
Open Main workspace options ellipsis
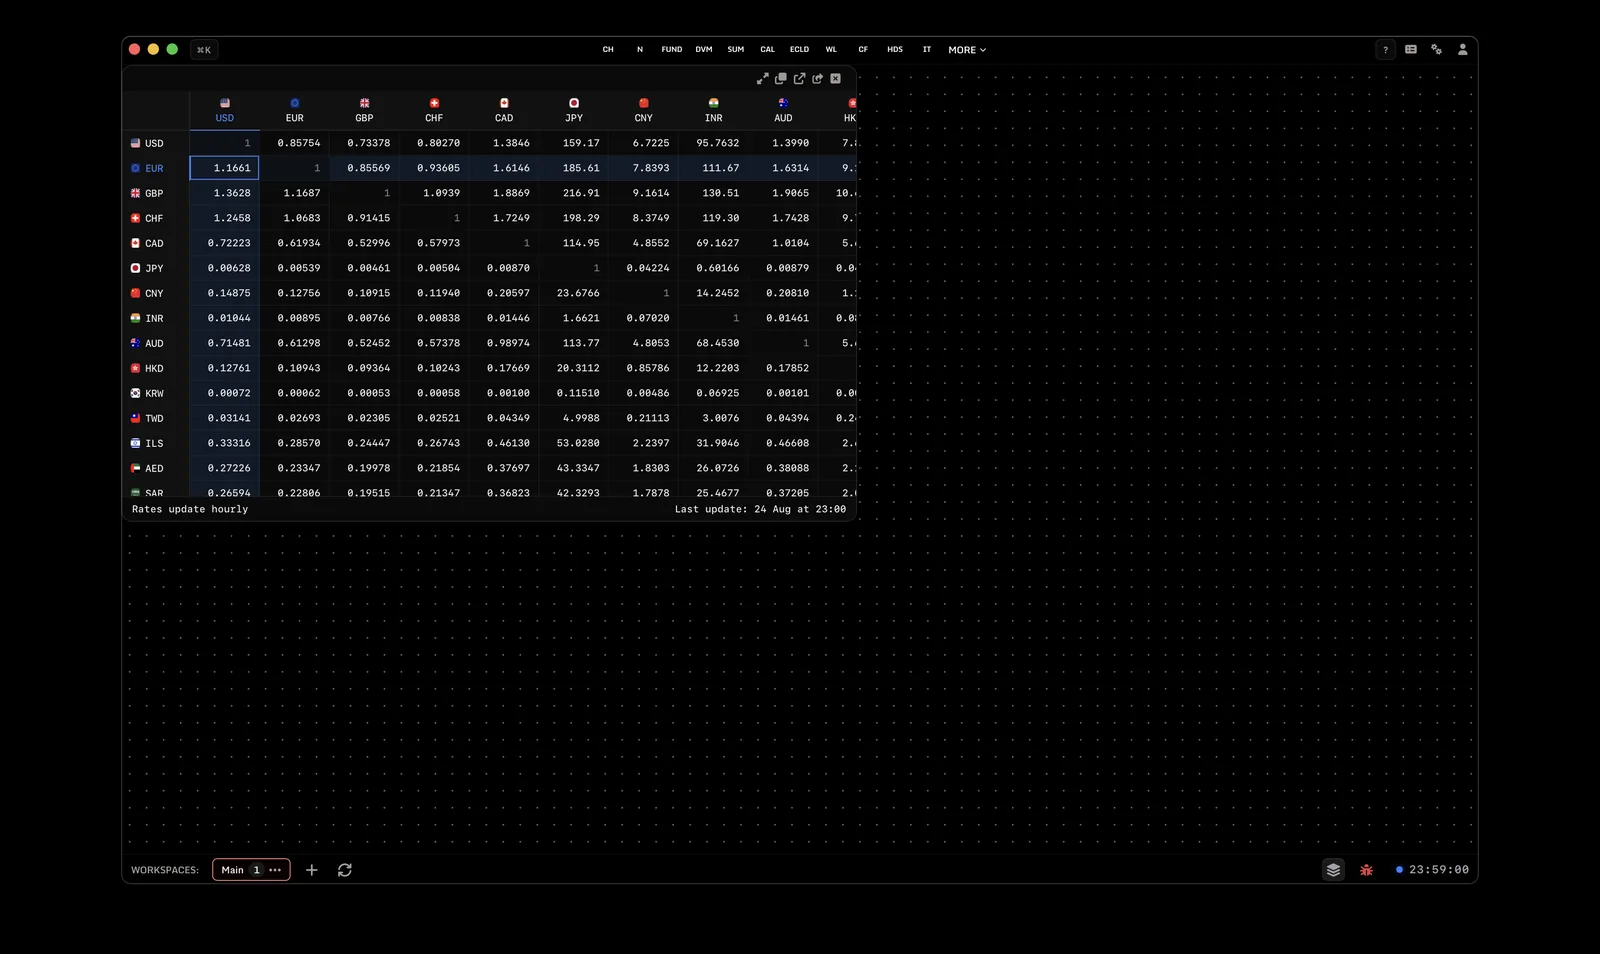pyautogui.click(x=275, y=870)
